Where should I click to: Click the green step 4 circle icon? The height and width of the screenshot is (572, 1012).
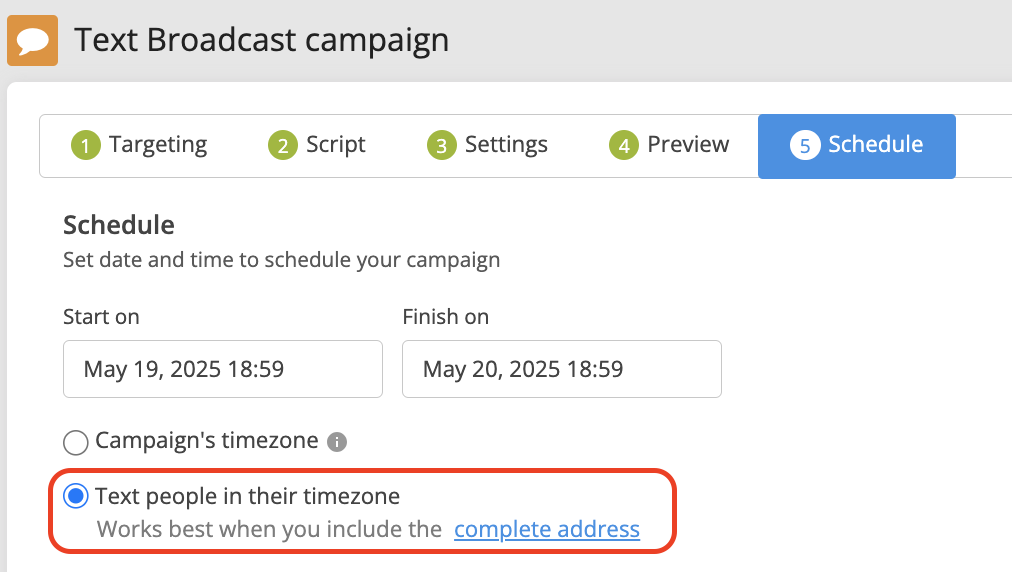click(623, 145)
